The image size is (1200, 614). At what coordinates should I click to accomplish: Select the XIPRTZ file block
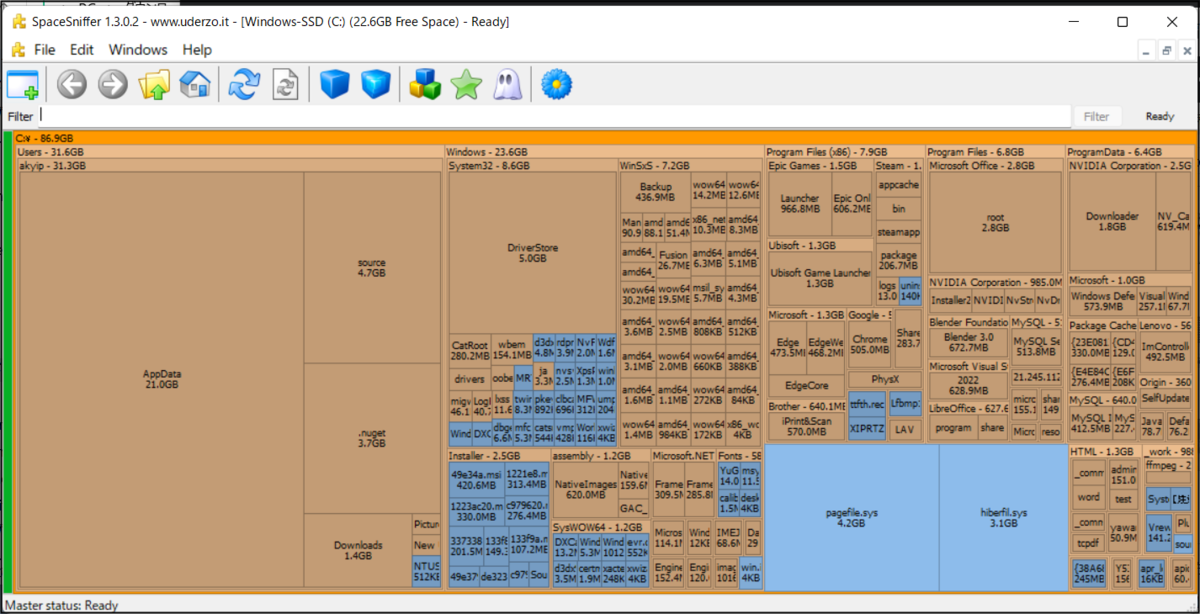tap(867, 428)
